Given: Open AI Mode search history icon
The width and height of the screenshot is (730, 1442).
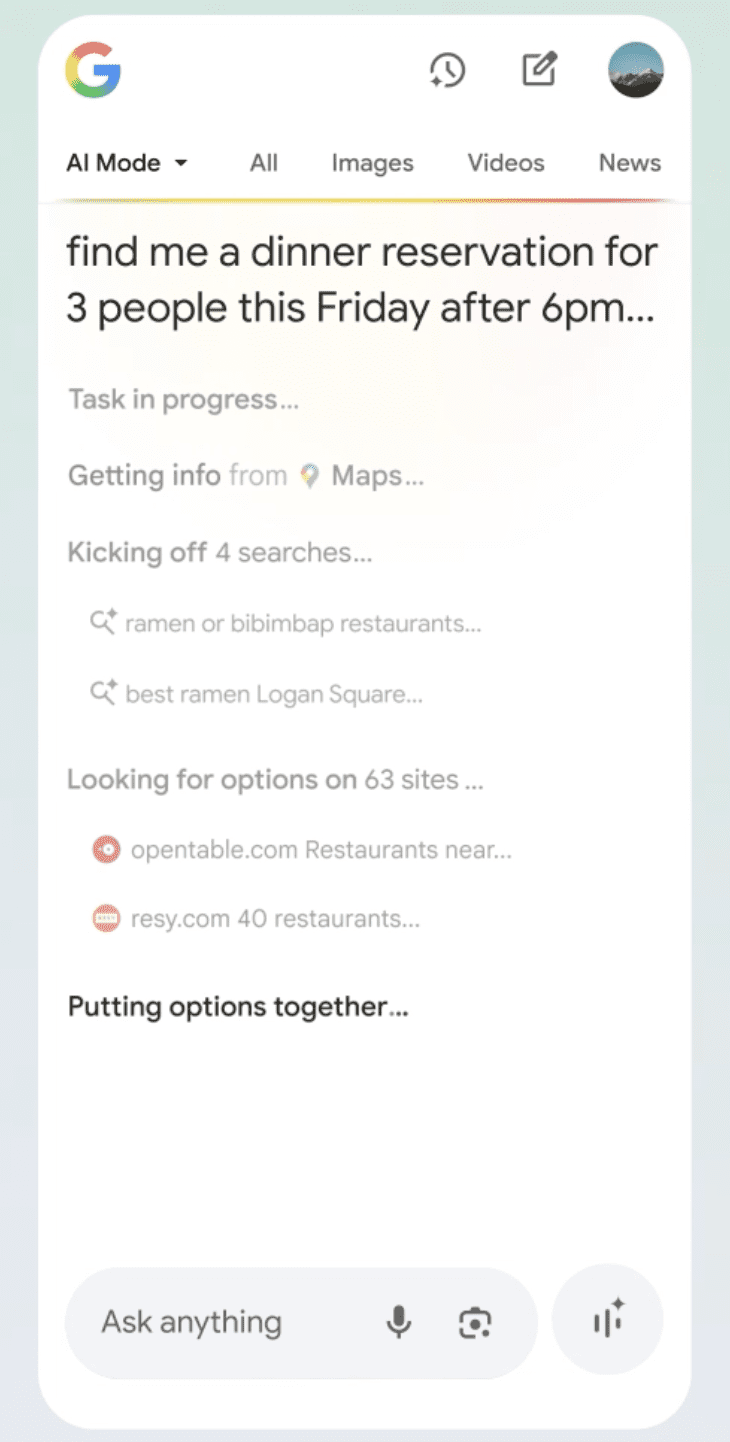Looking at the screenshot, I should [x=448, y=70].
